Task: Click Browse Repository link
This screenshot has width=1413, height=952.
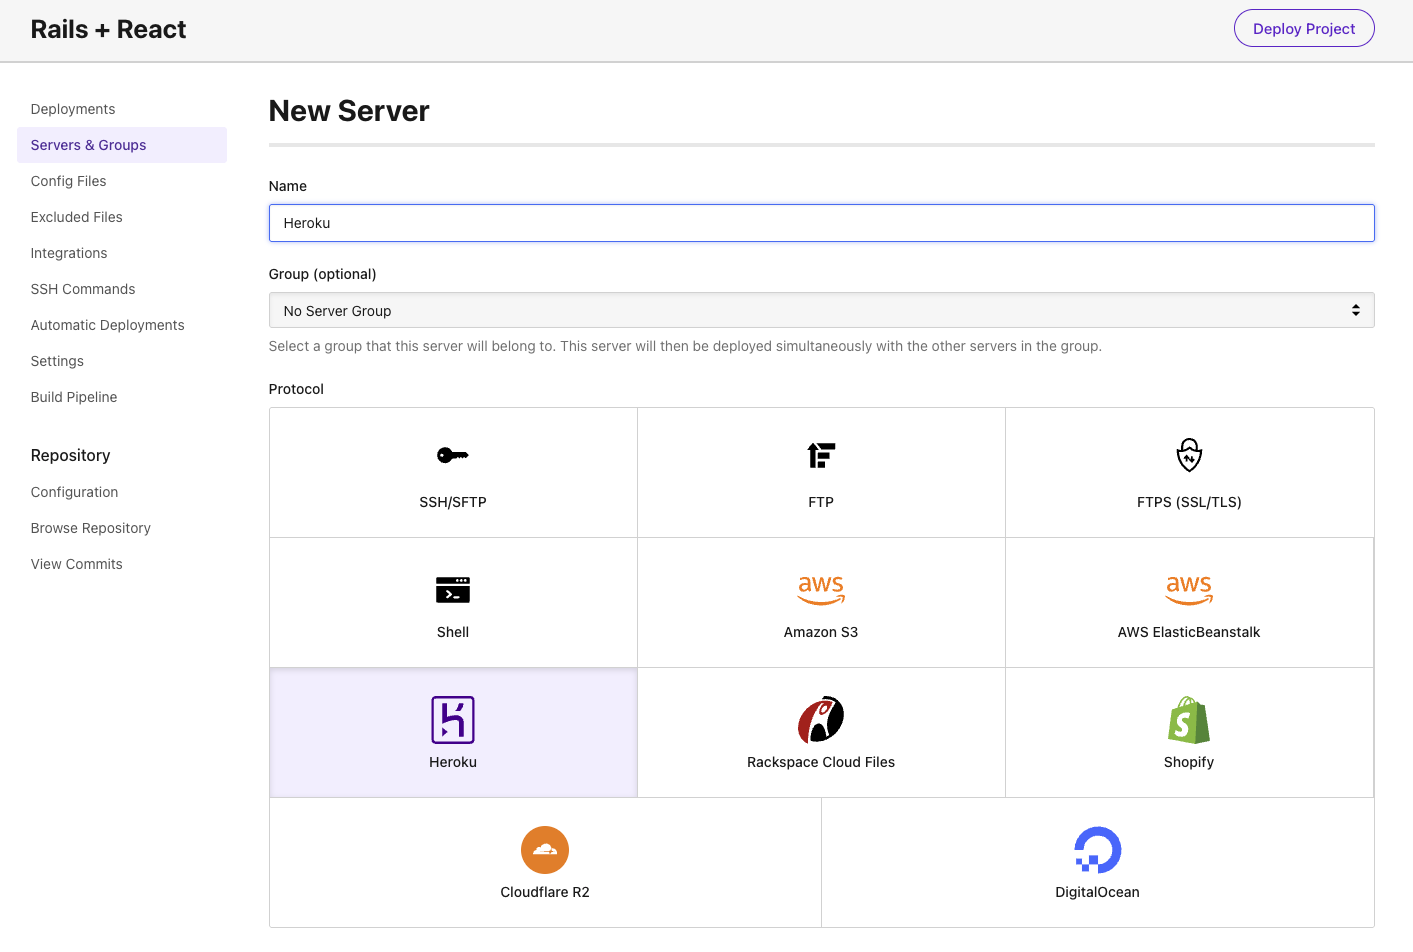Action: (90, 528)
